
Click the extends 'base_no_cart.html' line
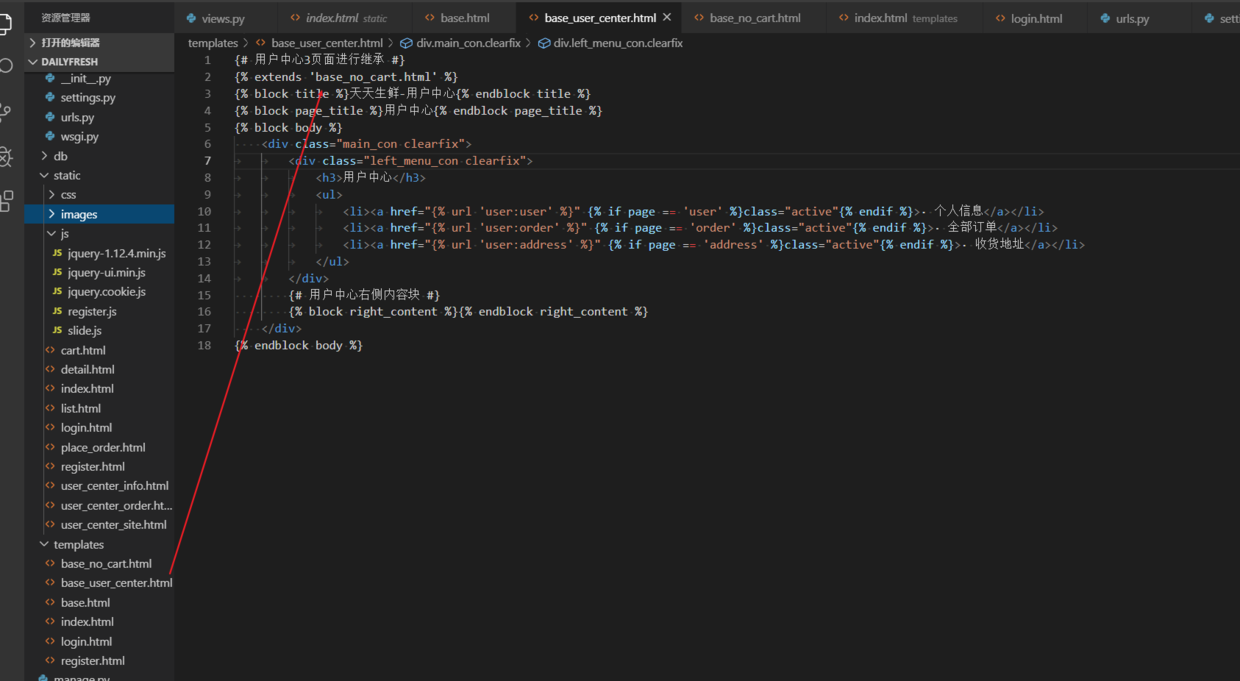click(x=346, y=77)
